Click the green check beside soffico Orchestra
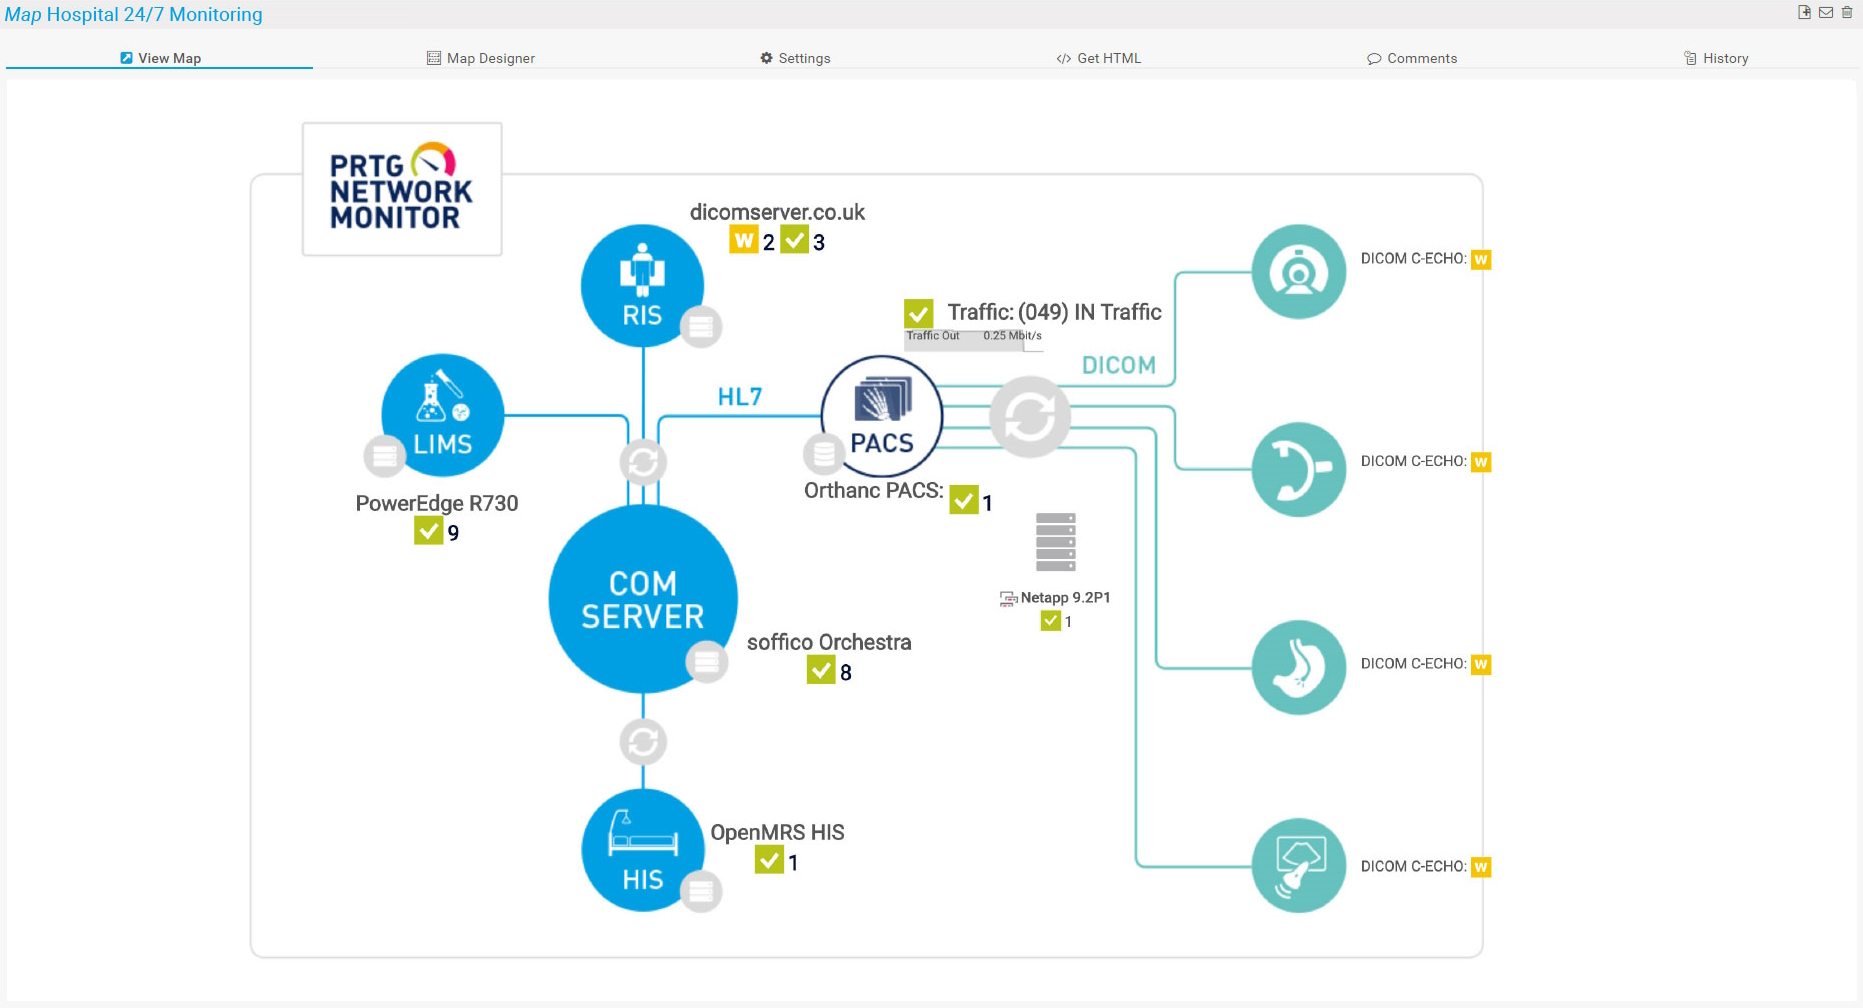1863x1008 pixels. tap(822, 670)
